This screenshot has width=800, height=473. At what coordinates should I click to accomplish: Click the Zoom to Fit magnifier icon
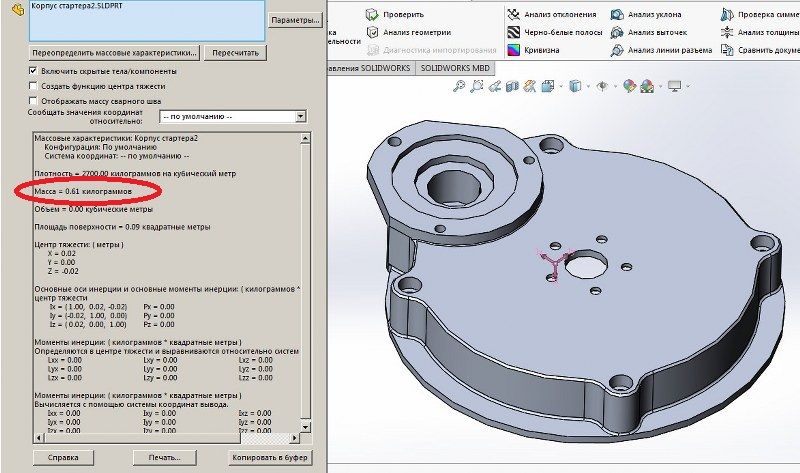click(459, 87)
